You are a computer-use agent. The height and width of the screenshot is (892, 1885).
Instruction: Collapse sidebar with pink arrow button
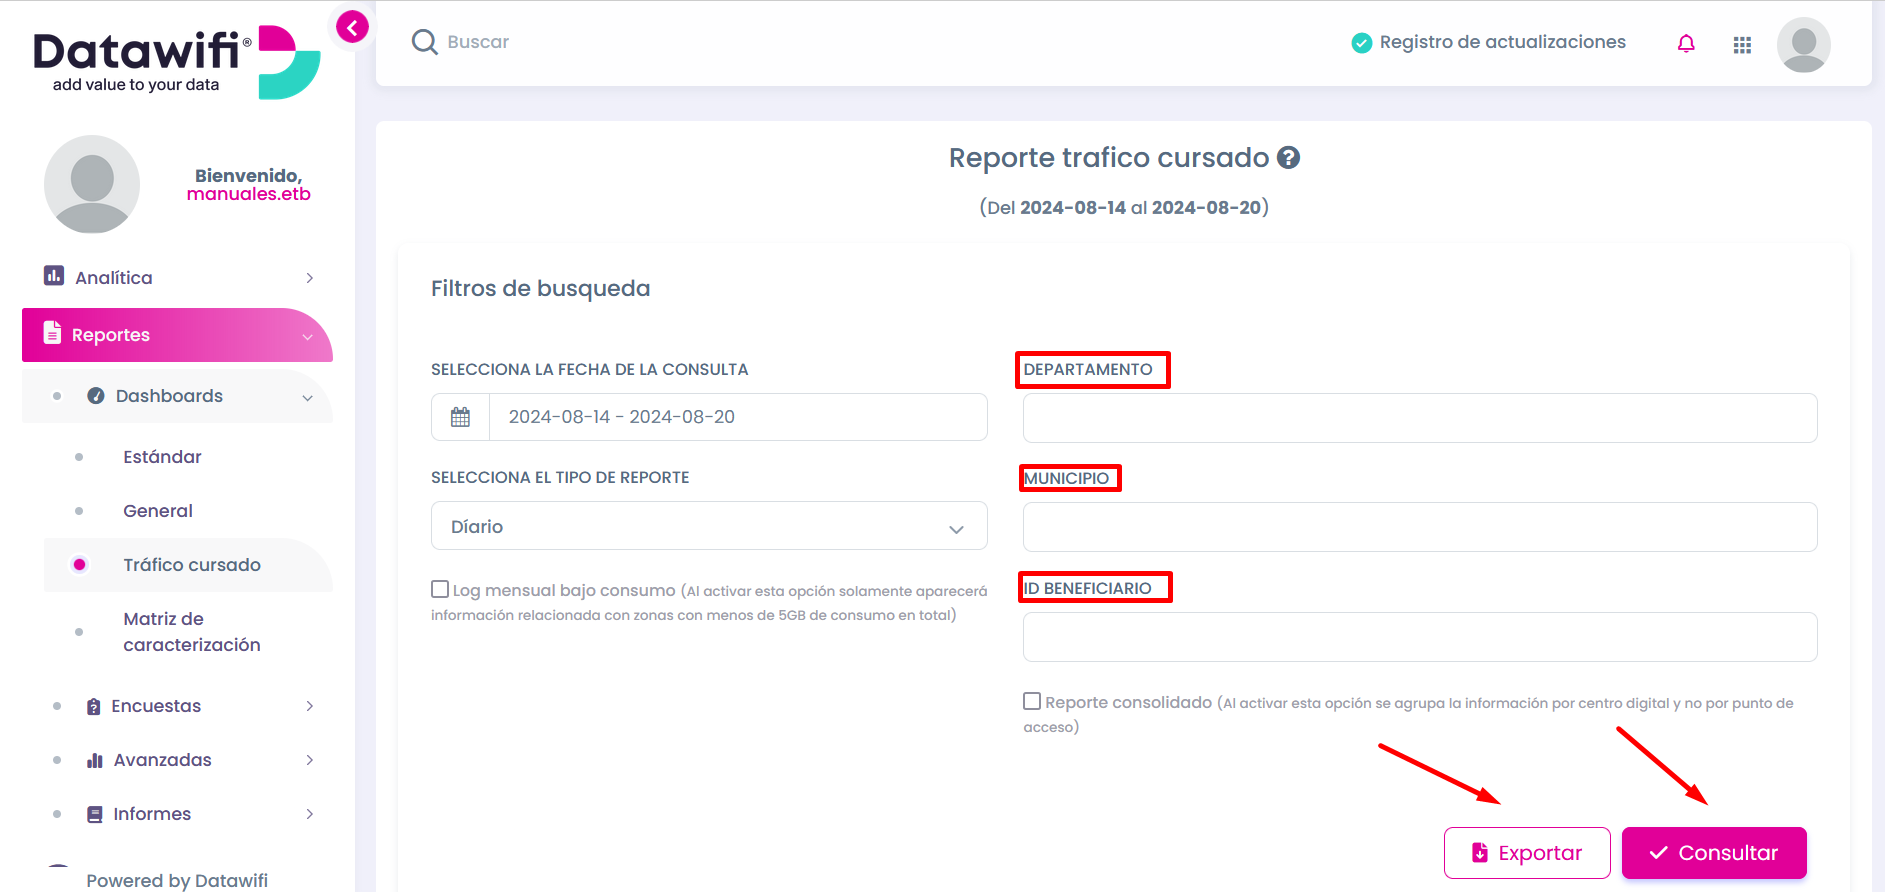(x=352, y=28)
